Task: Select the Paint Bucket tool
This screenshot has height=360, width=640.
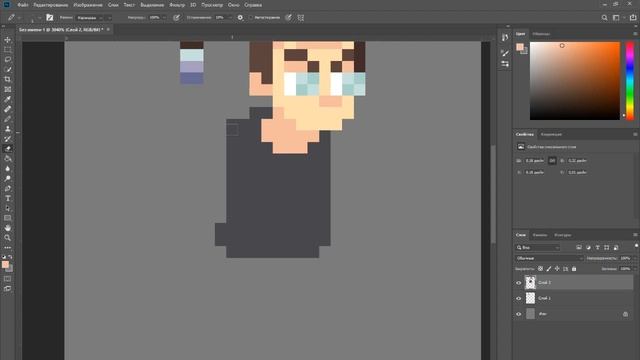Action: point(8,158)
